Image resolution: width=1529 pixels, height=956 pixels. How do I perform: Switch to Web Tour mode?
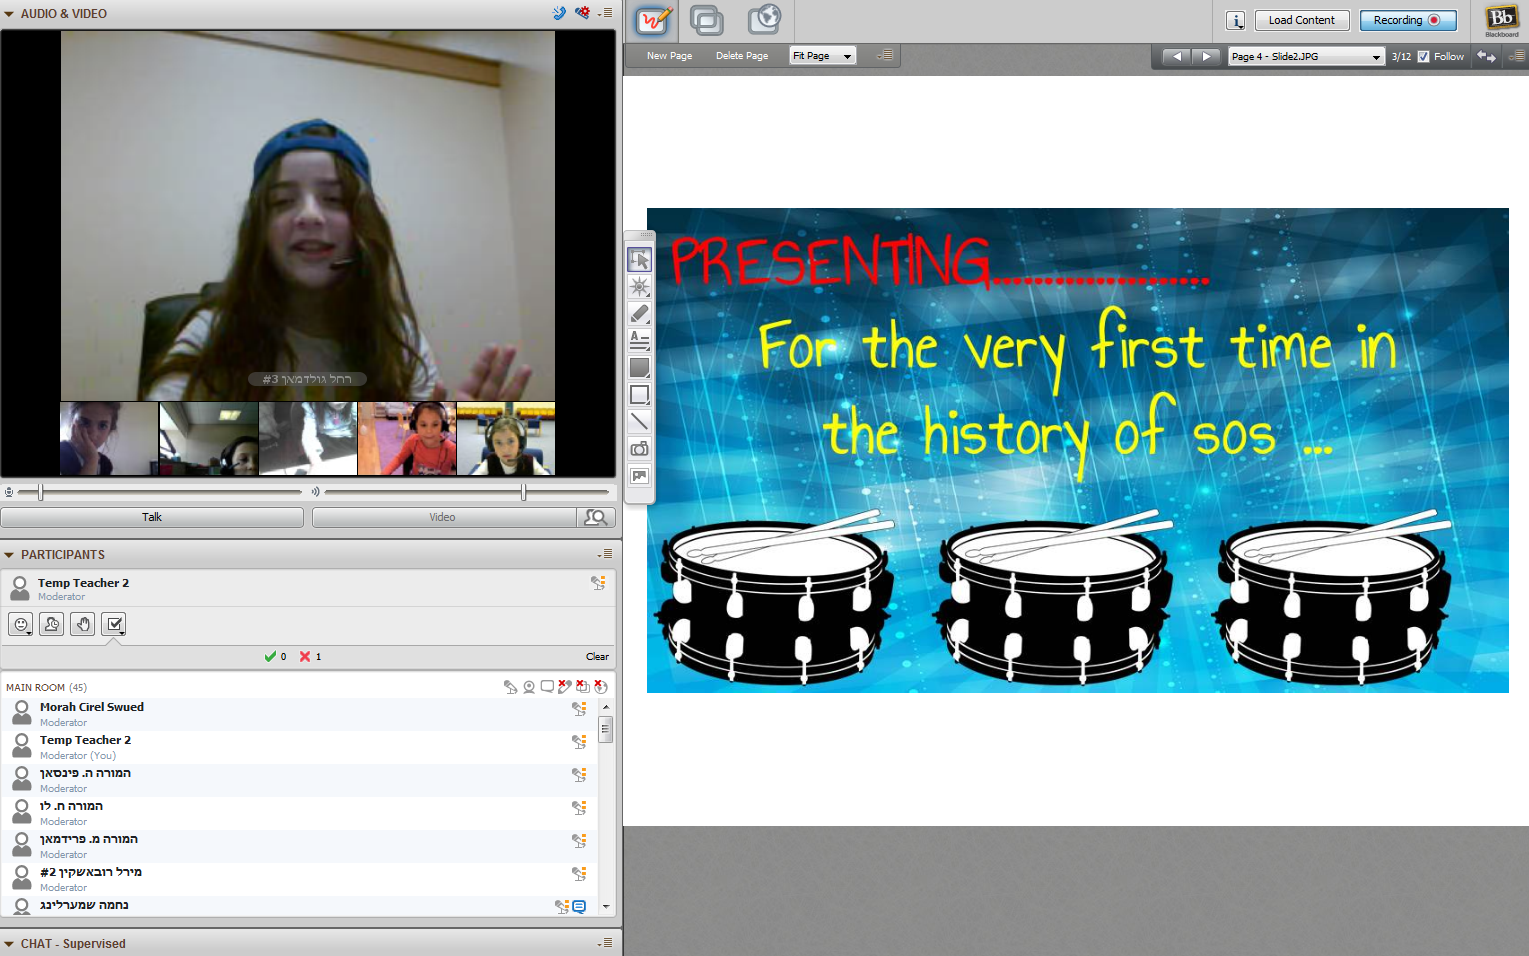click(765, 20)
